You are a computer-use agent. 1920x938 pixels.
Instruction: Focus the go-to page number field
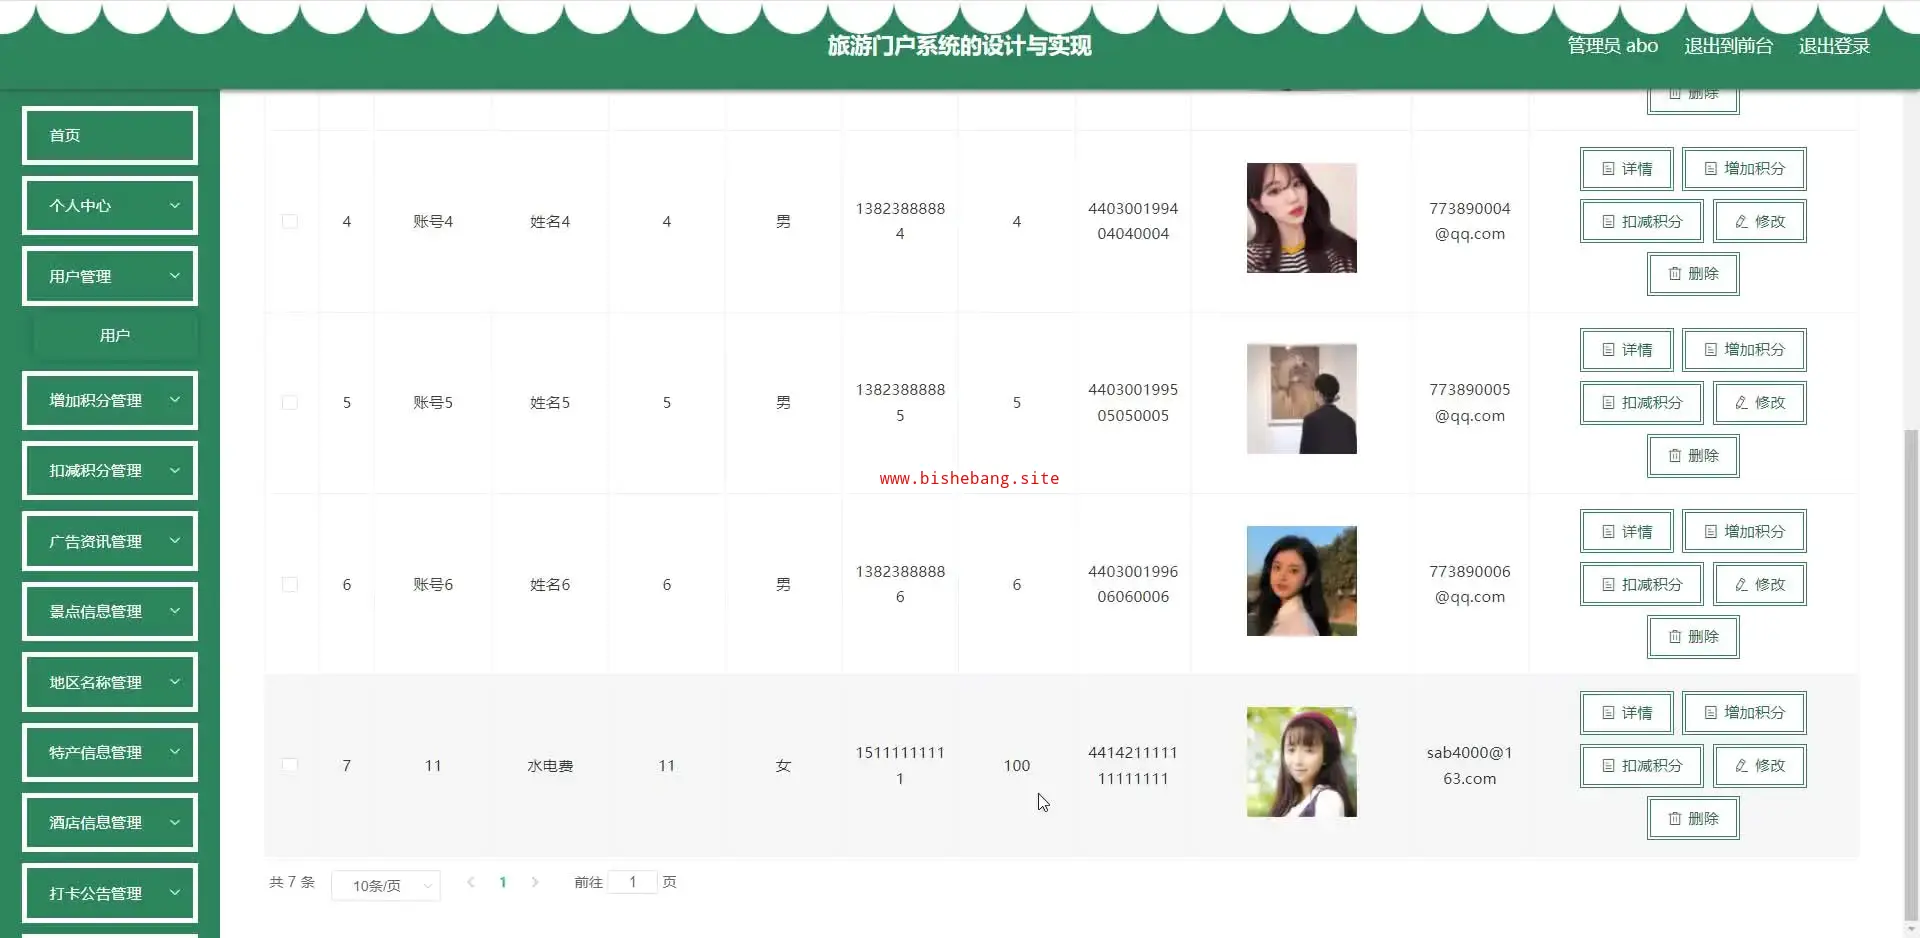pyautogui.click(x=633, y=882)
